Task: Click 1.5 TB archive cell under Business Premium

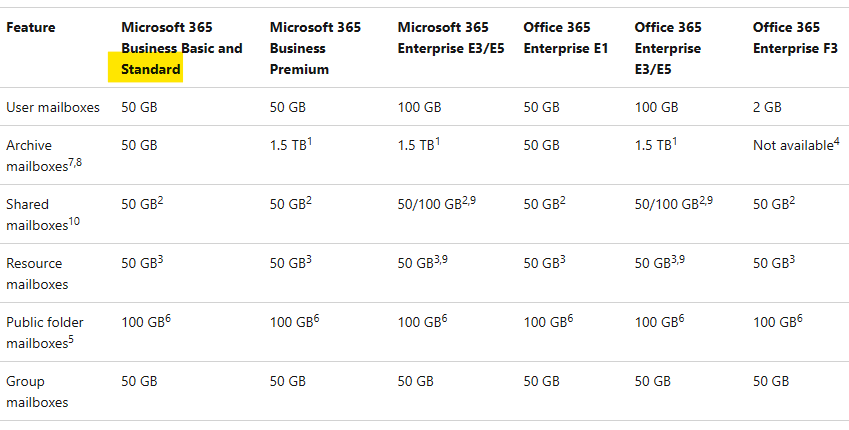Action: (x=291, y=145)
